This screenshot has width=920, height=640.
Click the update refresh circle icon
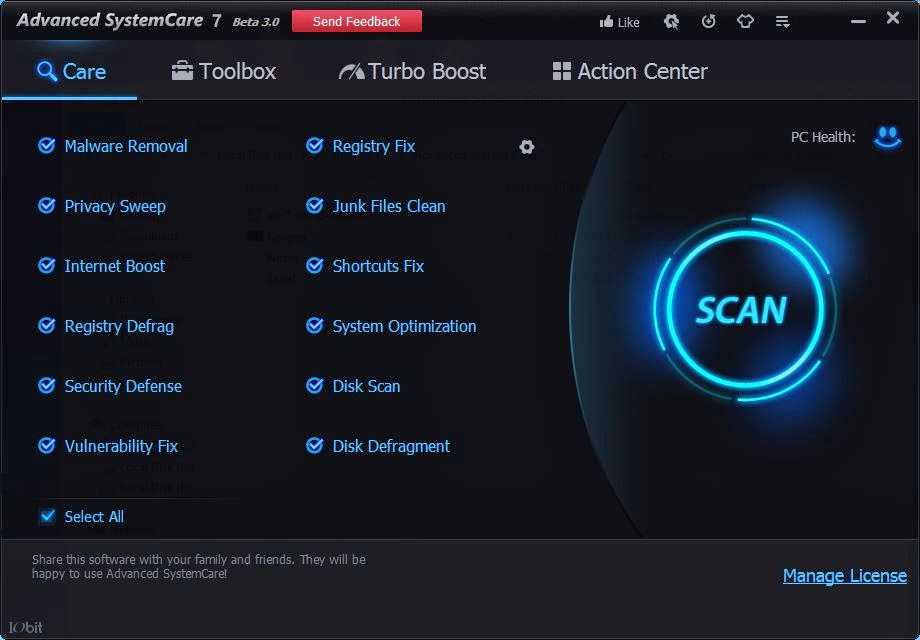[x=709, y=22]
